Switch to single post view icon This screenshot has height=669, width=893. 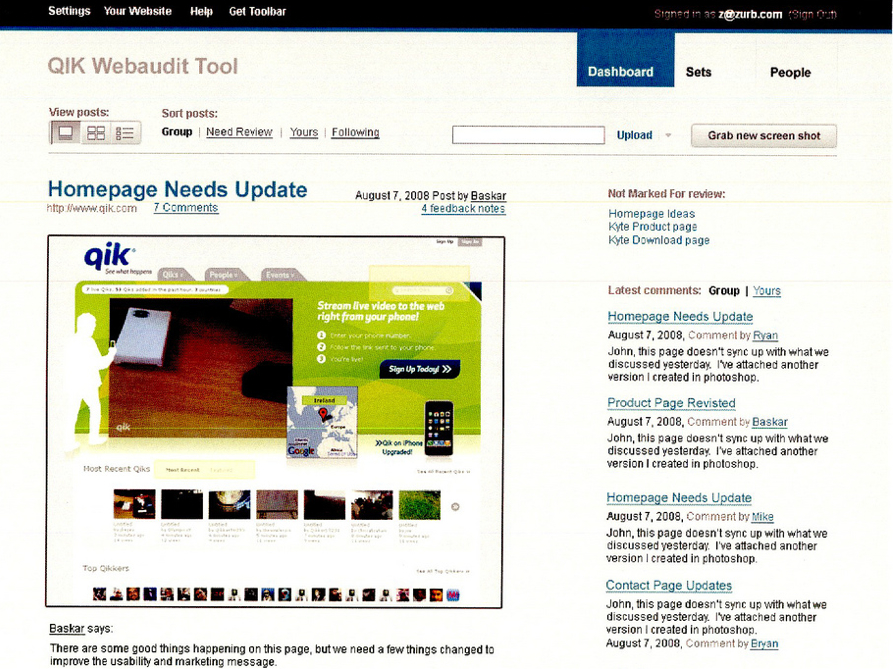pyautogui.click(x=65, y=133)
